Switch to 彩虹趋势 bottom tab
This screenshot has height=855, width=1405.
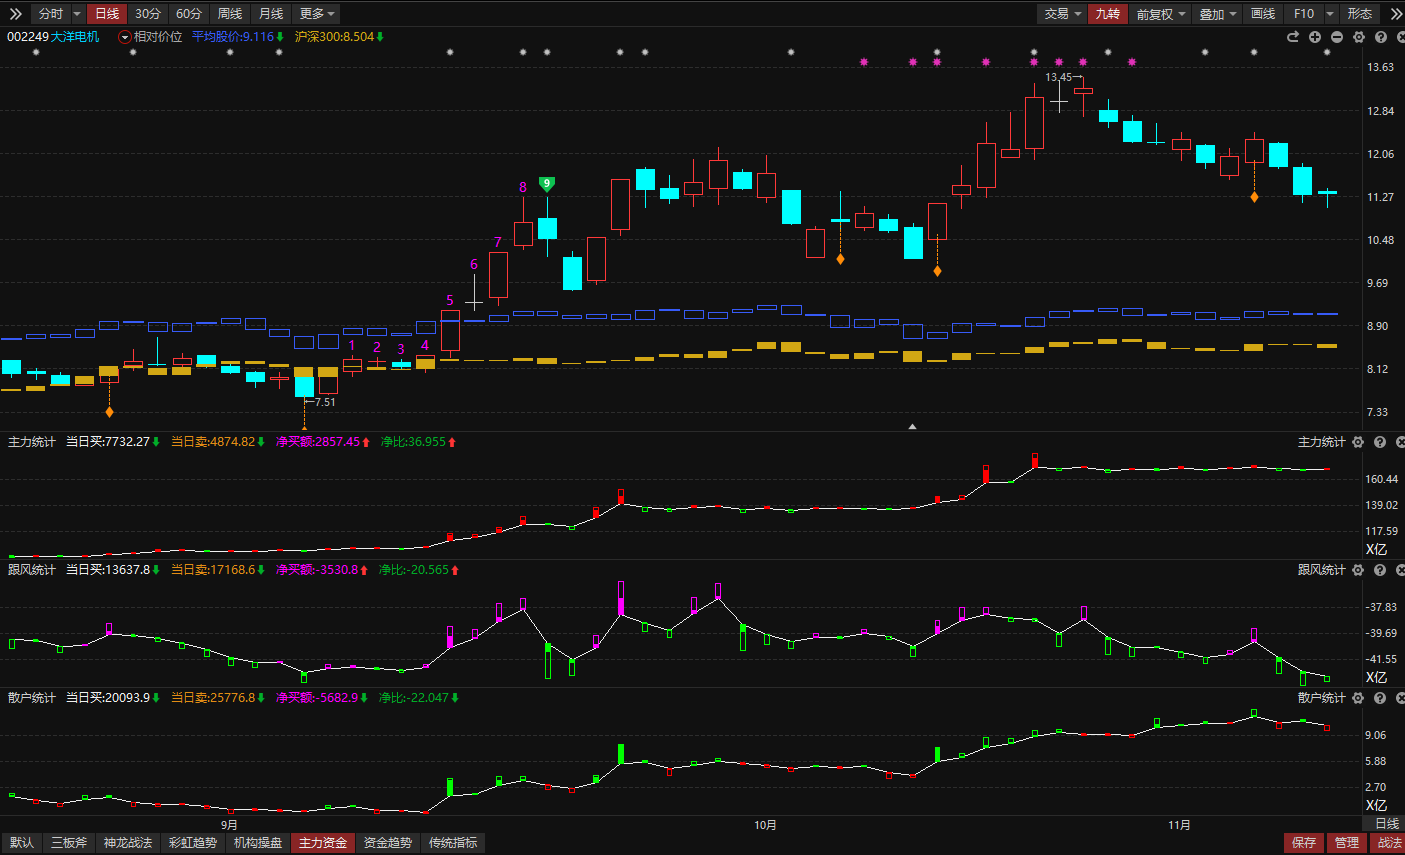pos(193,843)
